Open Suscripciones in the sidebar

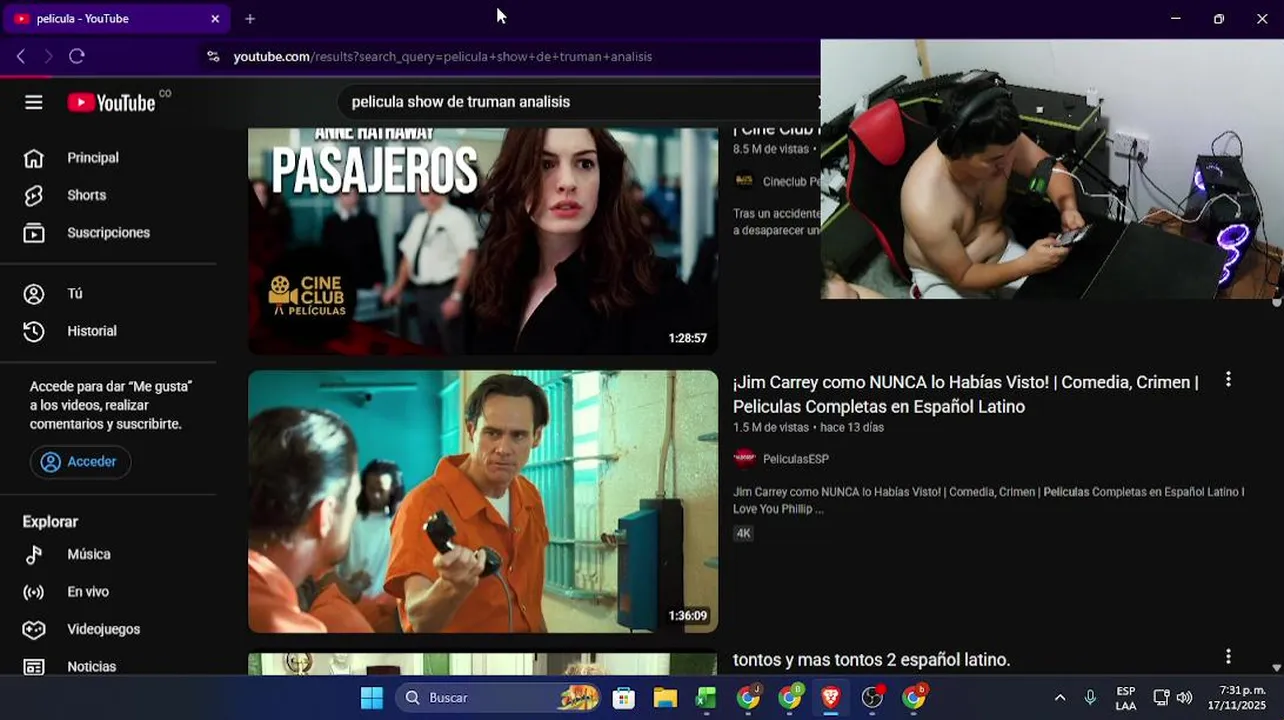108,233
